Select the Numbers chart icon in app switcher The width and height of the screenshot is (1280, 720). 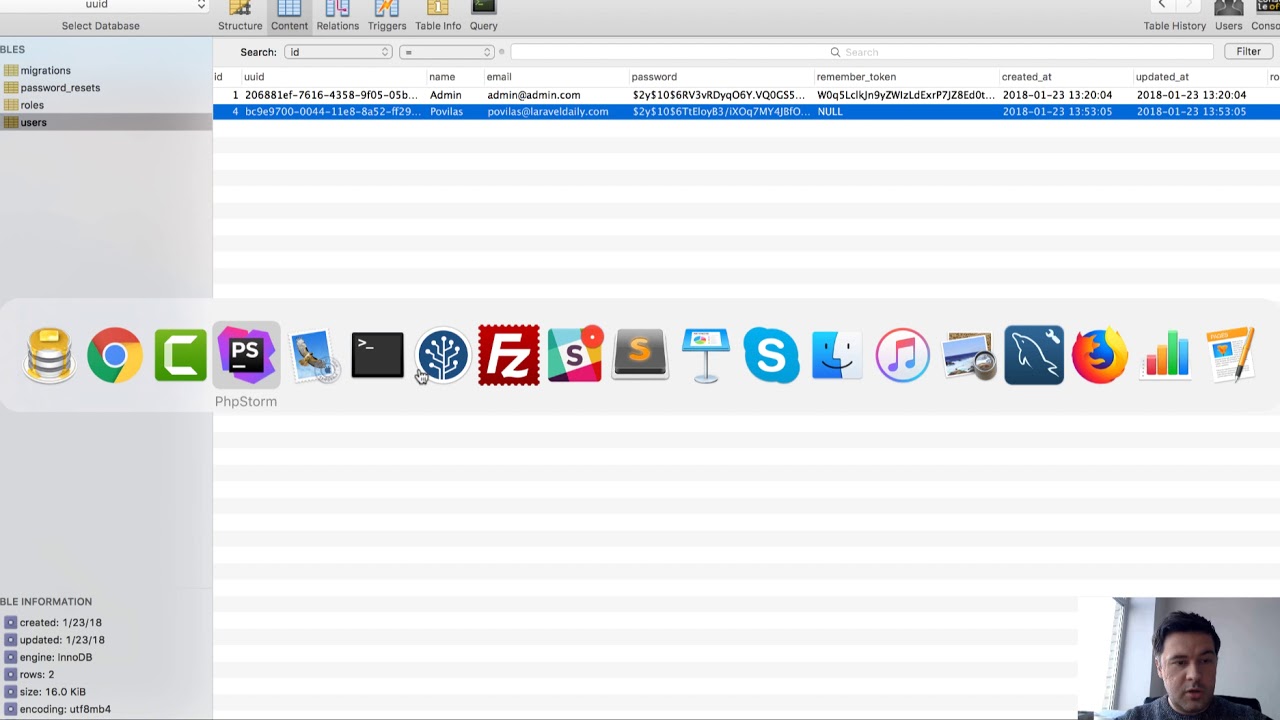point(1165,355)
